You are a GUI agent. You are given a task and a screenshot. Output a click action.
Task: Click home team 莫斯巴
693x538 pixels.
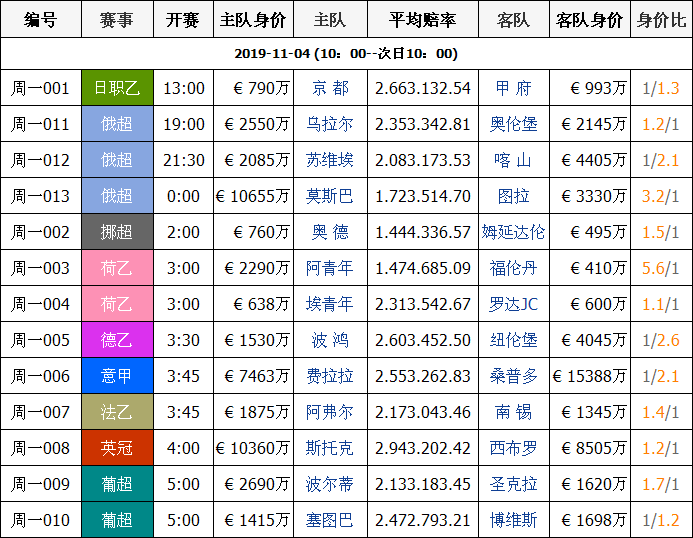click(x=330, y=196)
